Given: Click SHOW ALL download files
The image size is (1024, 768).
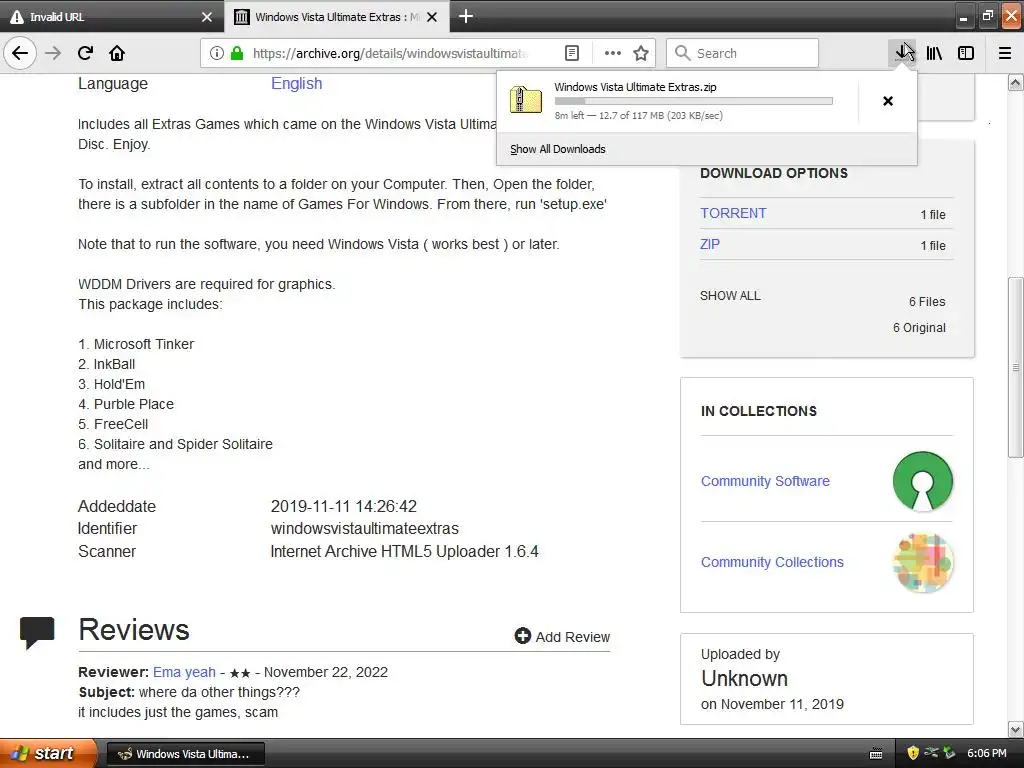Looking at the screenshot, I should [x=730, y=296].
